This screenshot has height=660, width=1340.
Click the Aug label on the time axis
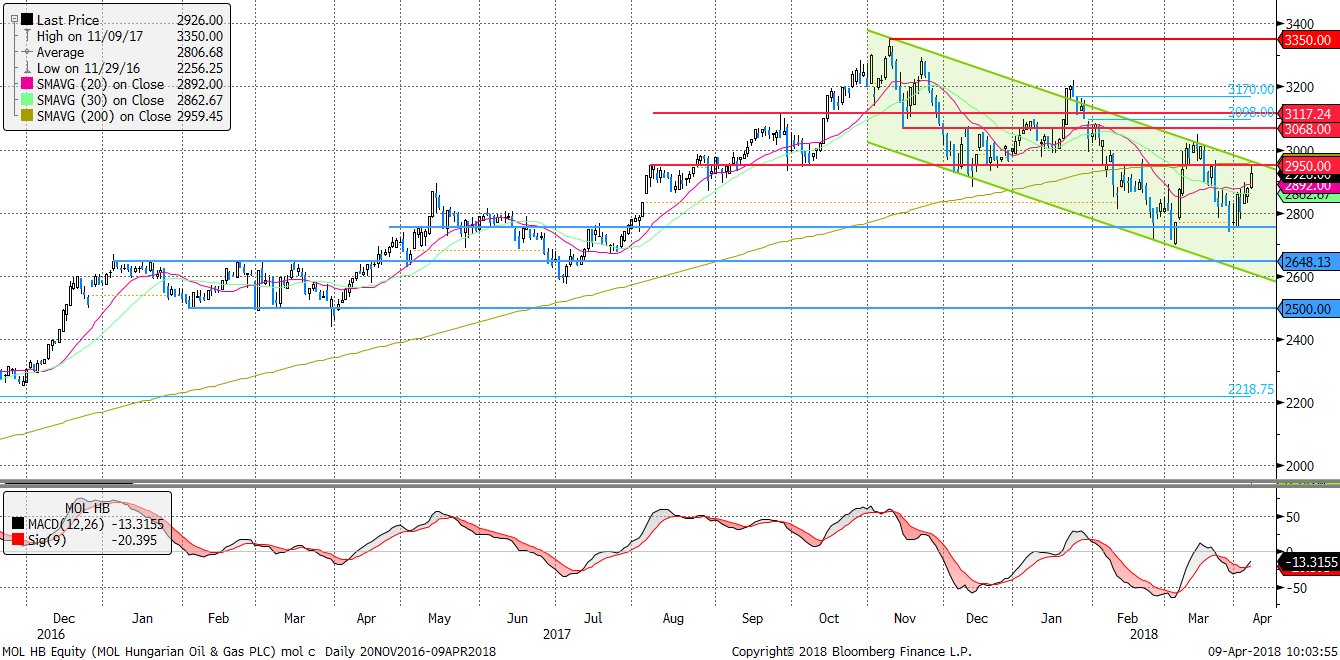click(x=673, y=619)
